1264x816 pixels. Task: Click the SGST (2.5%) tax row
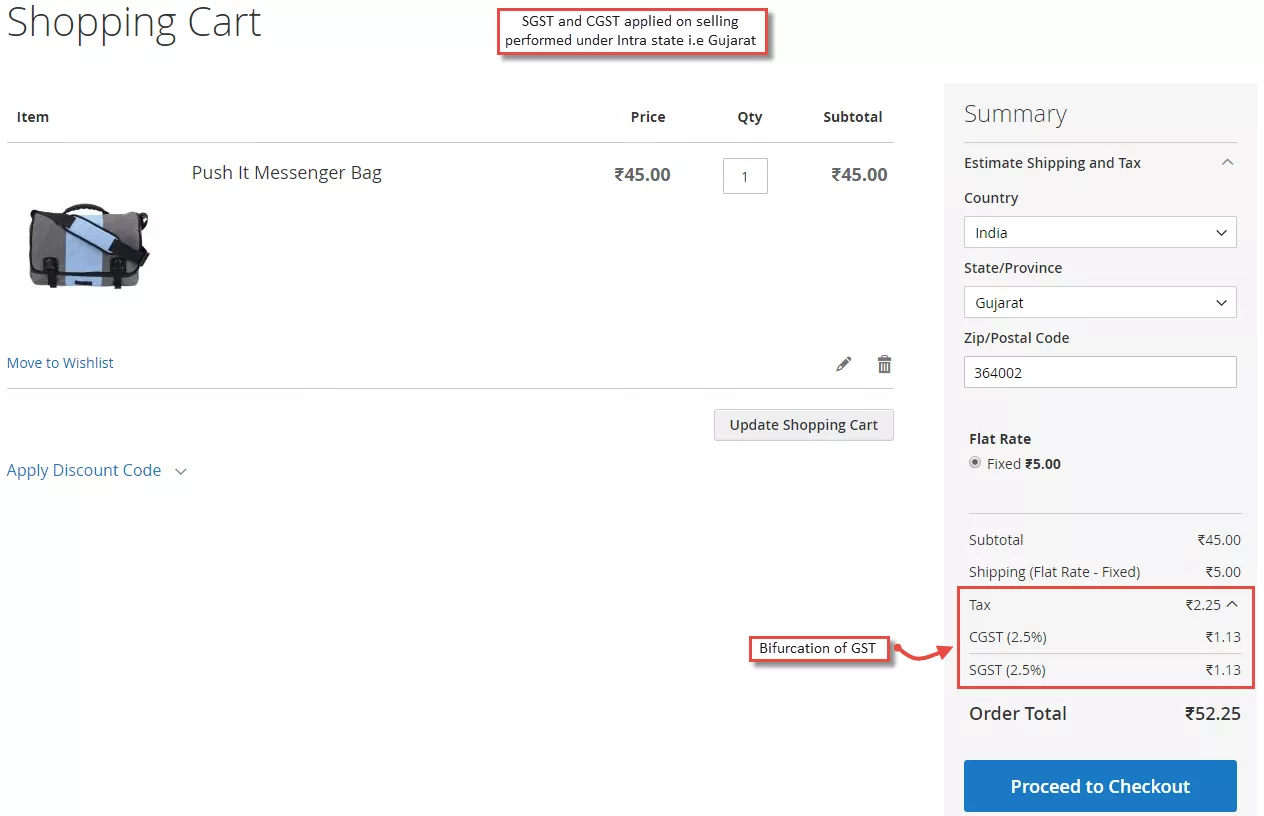click(x=1104, y=670)
